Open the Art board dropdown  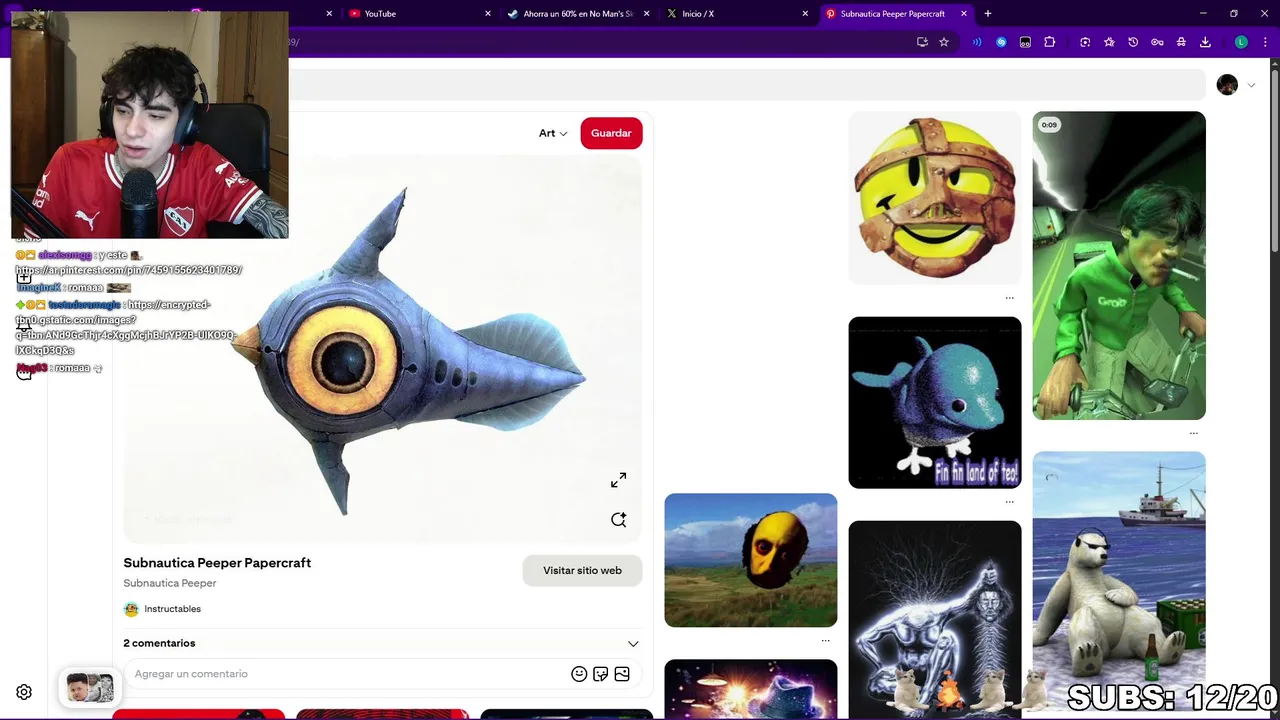[553, 133]
